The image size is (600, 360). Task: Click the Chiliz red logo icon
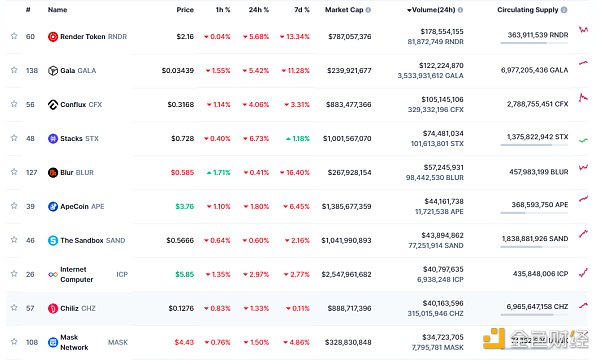pos(53,308)
